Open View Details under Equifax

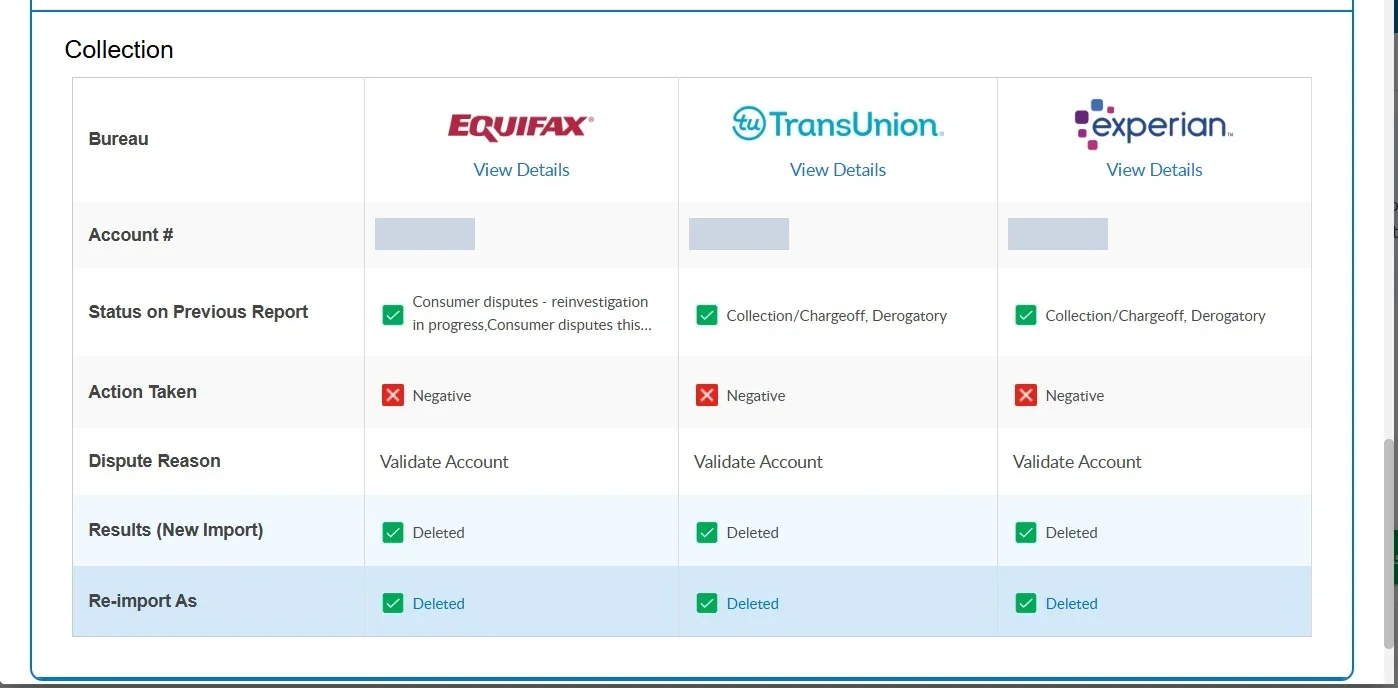coord(521,170)
